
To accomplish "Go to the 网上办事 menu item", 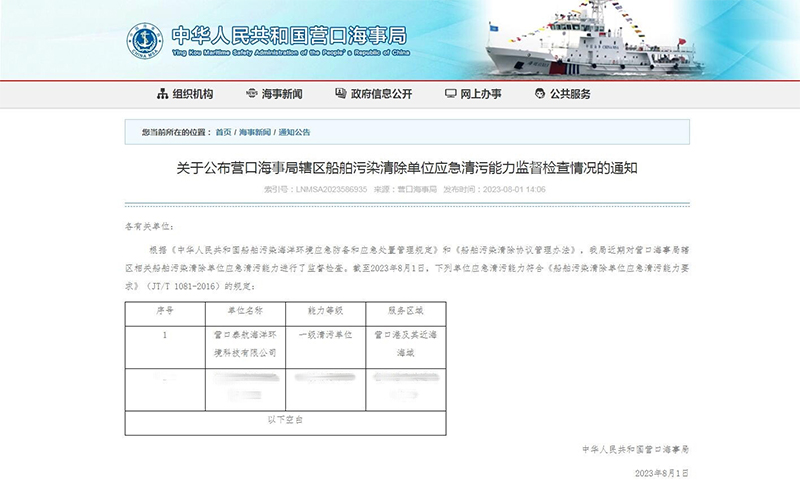I will [481, 94].
